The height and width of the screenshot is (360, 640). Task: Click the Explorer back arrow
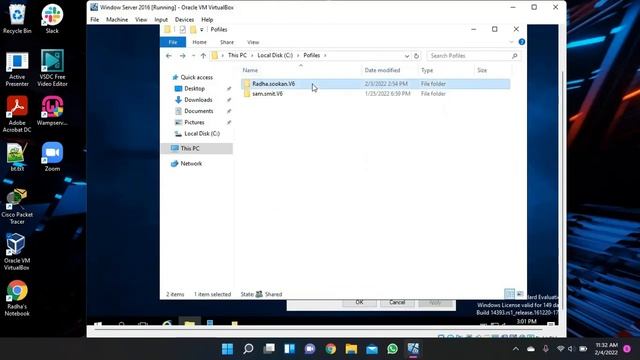169,56
